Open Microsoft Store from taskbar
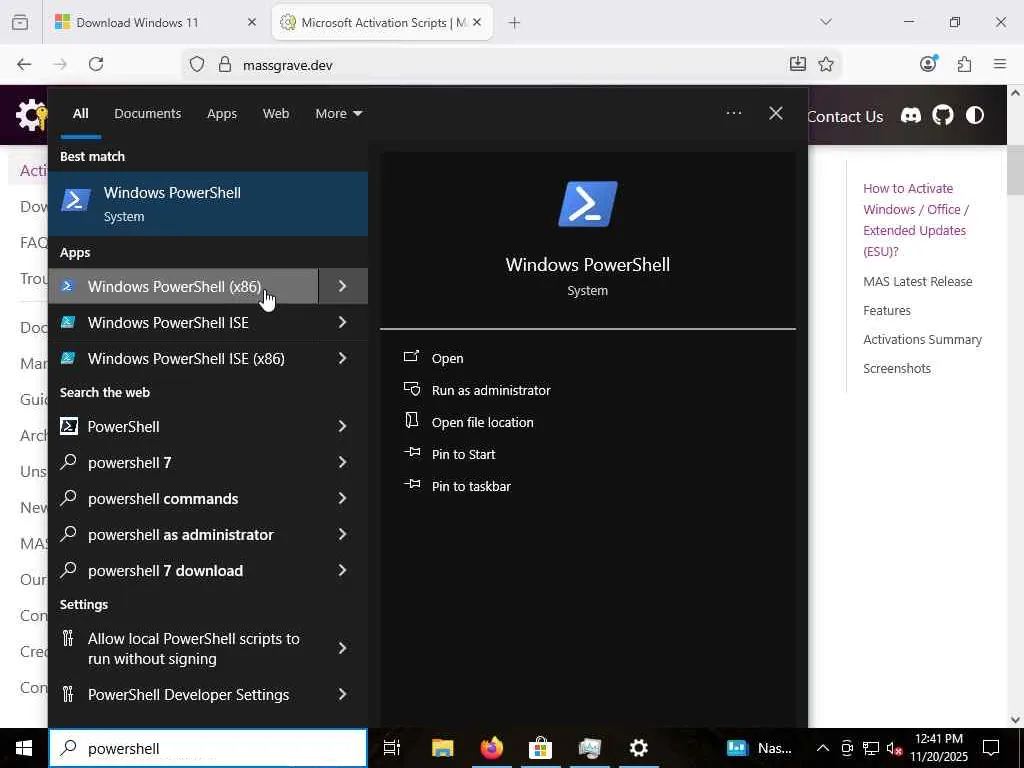 tap(540, 748)
